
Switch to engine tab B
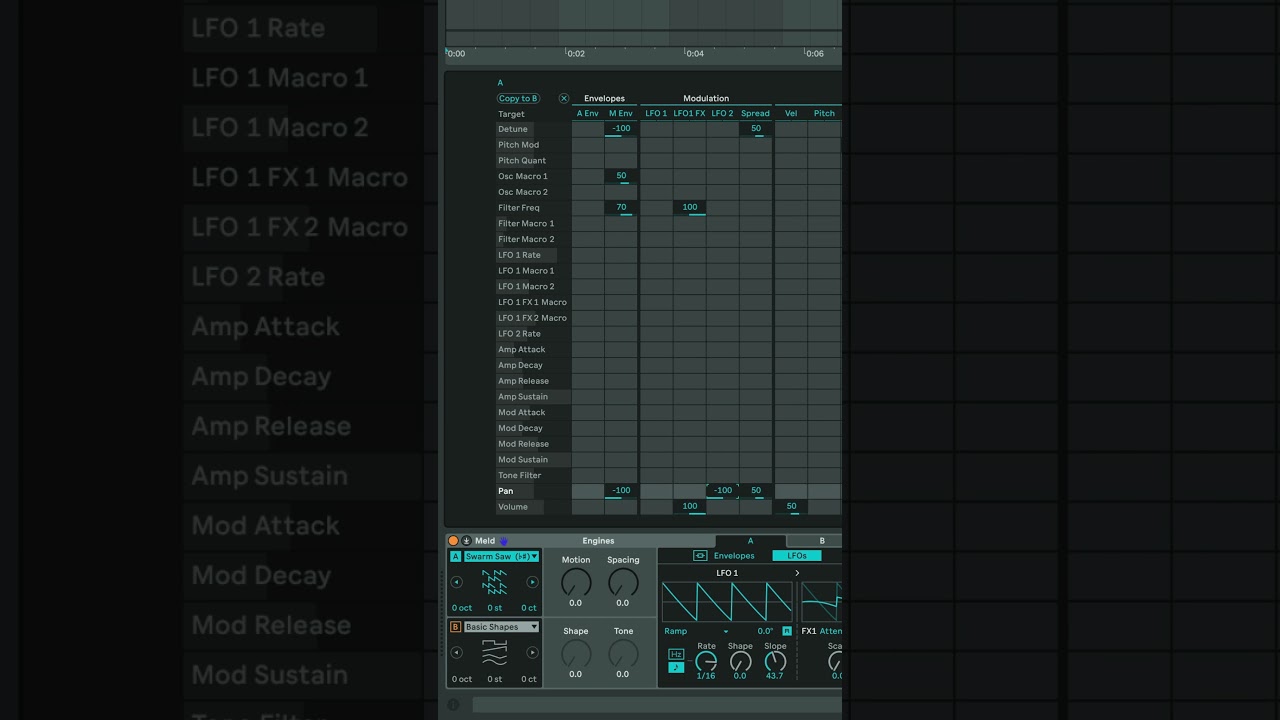822,541
